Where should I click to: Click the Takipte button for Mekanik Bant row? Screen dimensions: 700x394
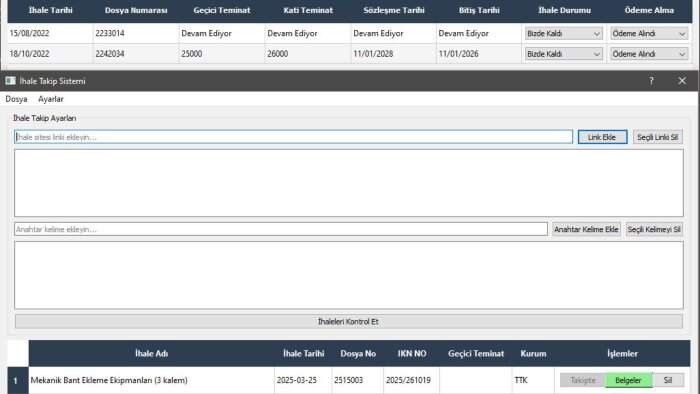point(583,380)
